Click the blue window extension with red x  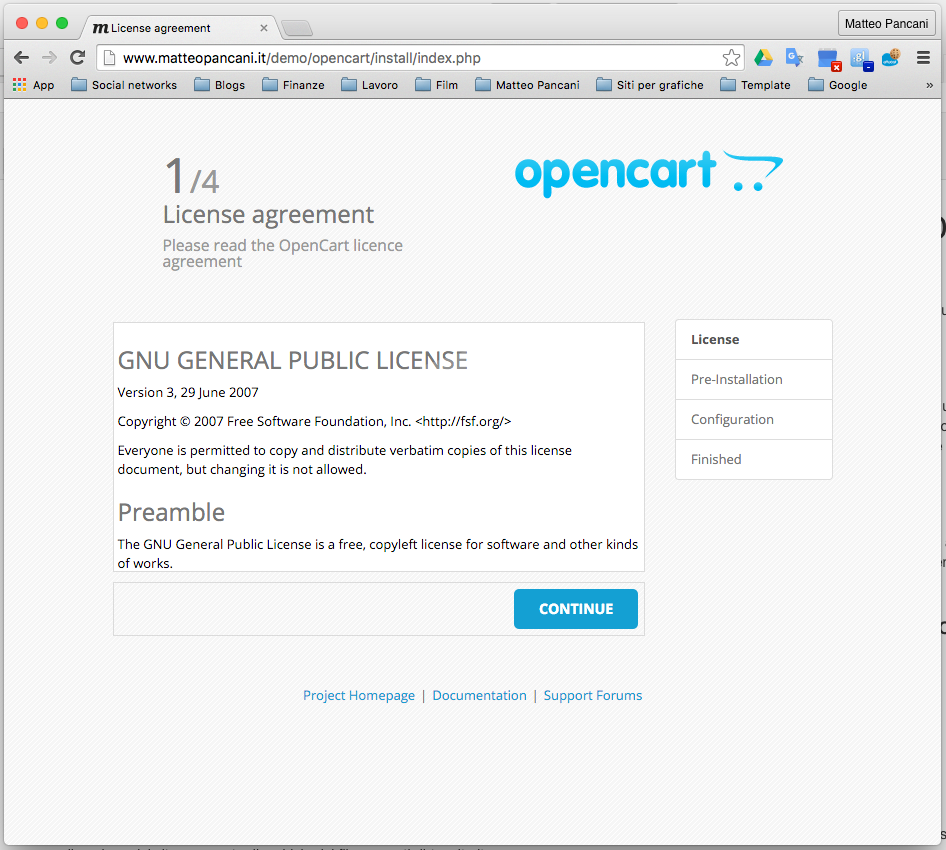829,59
